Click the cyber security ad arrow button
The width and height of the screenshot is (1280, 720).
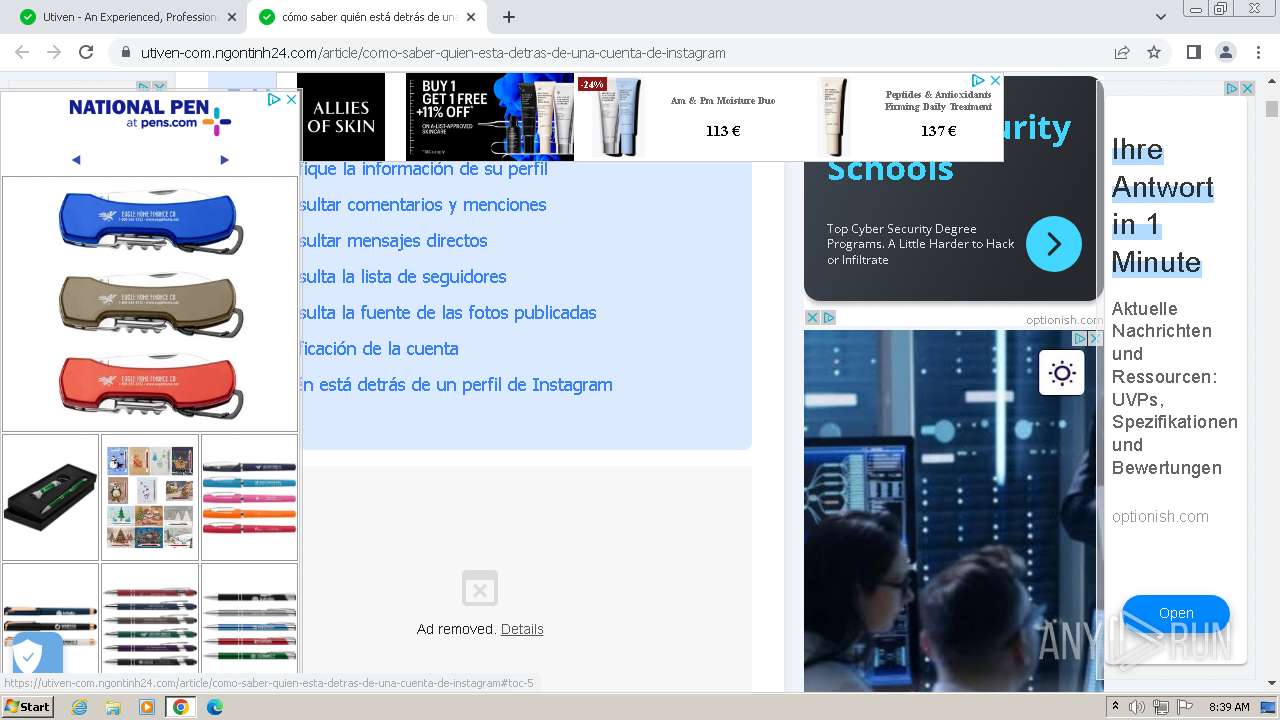(1053, 244)
